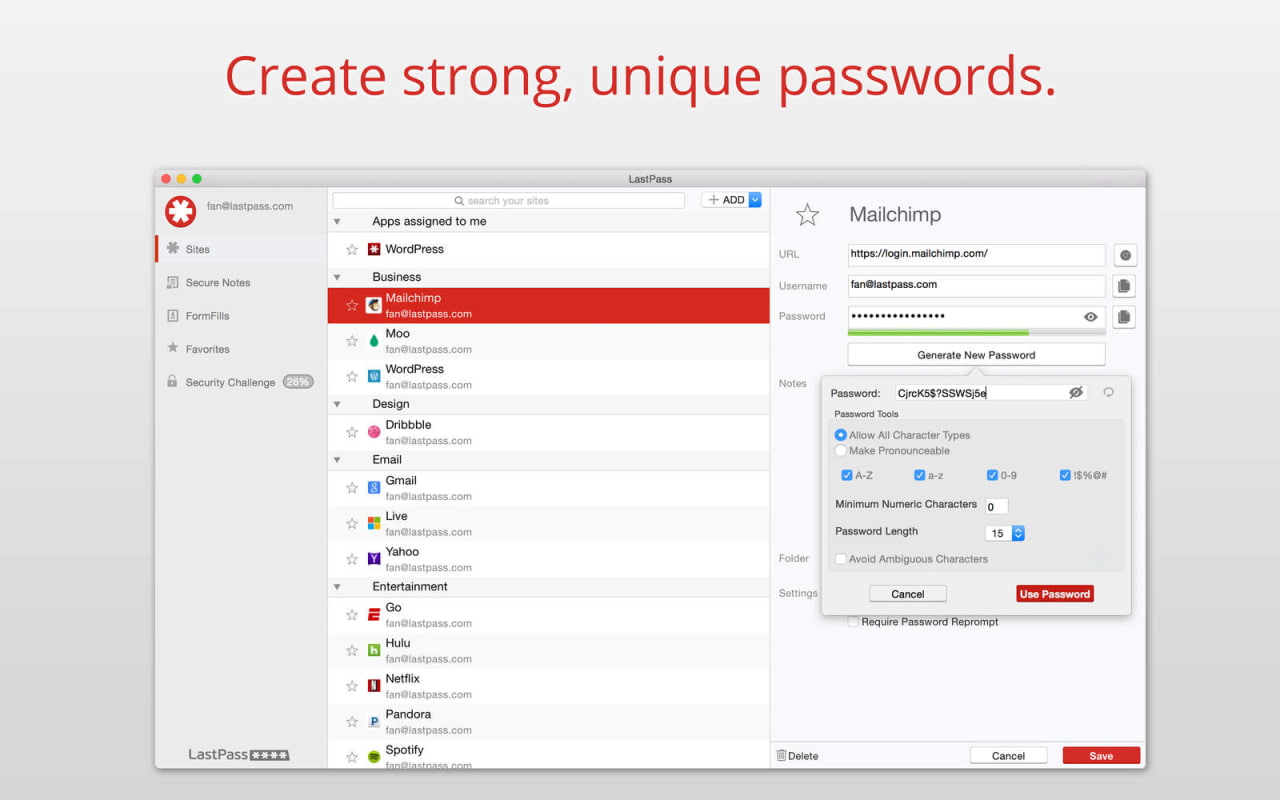1280x800 pixels.
Task: Select the Pandora entry in the list
Action: (549, 721)
